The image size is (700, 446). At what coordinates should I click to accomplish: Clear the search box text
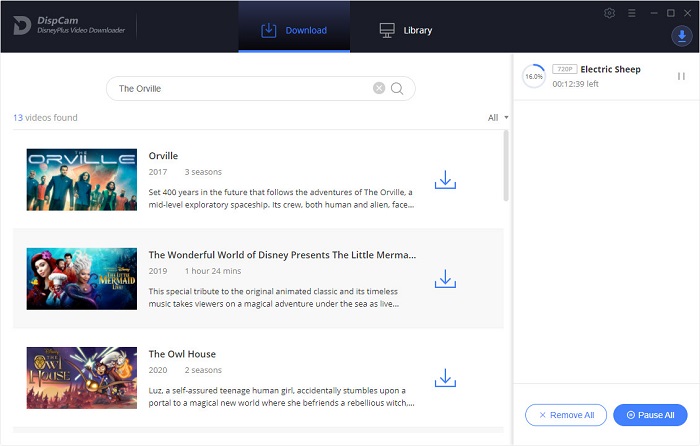point(379,88)
